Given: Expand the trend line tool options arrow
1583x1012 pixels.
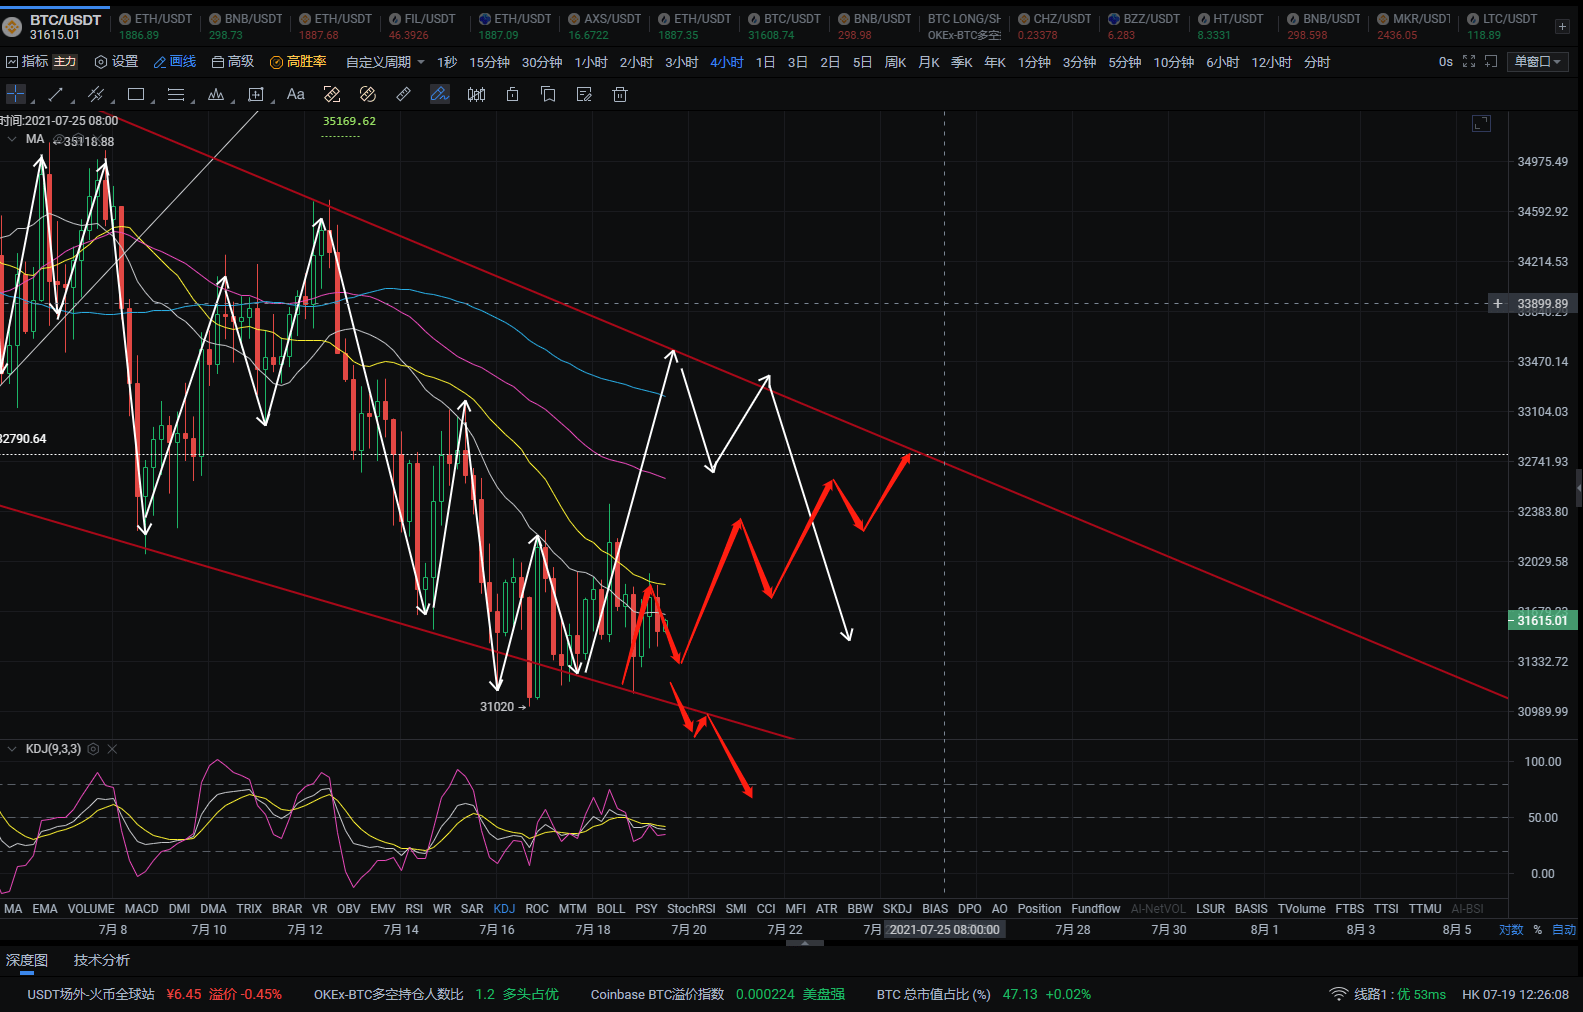Looking at the screenshot, I should point(73,101).
